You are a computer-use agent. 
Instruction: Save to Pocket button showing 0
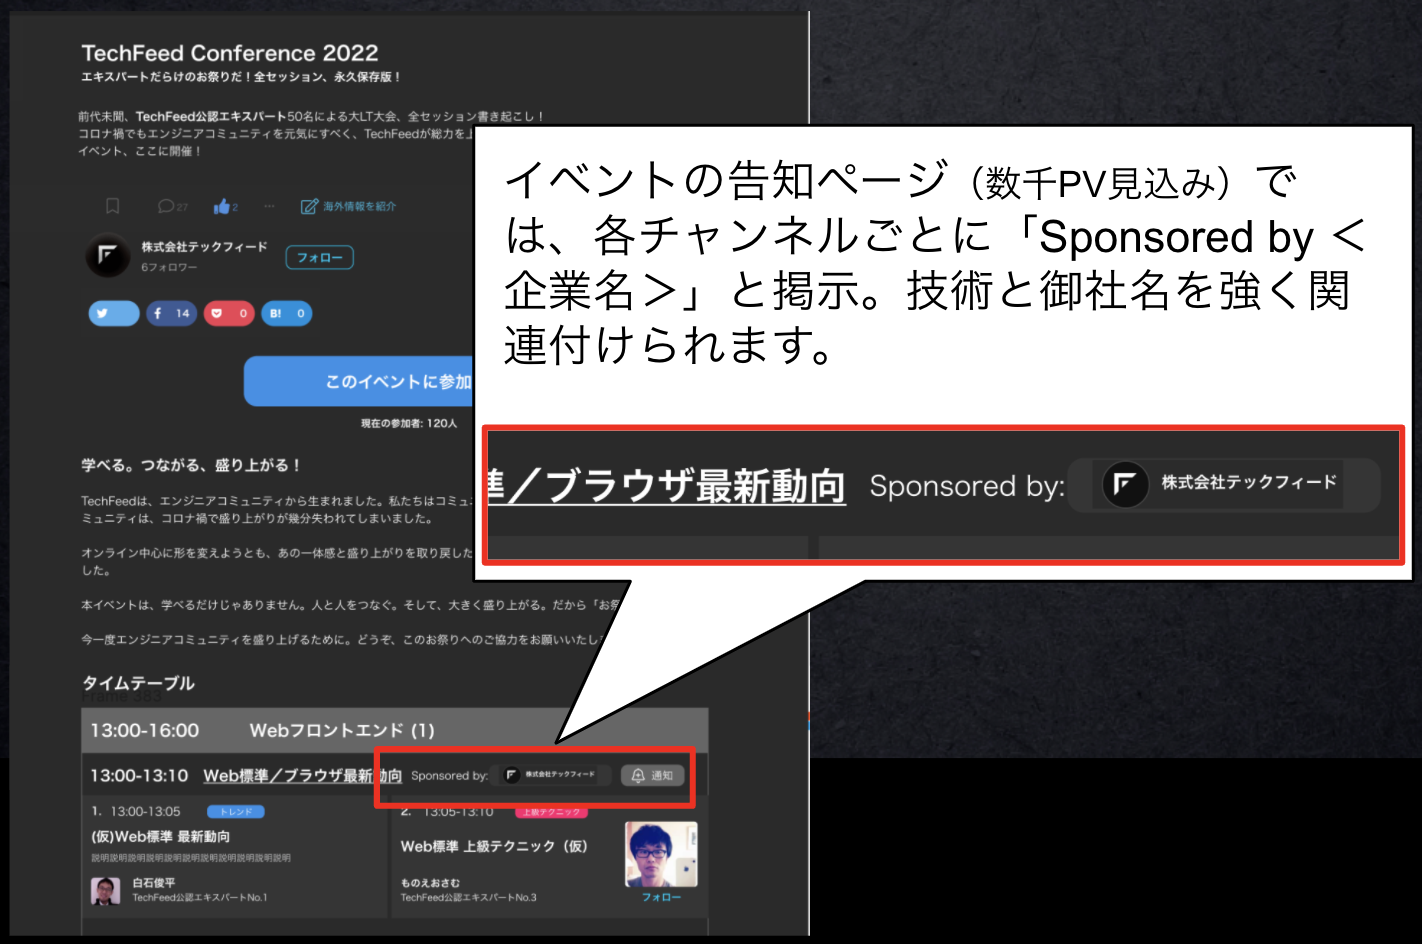click(229, 313)
